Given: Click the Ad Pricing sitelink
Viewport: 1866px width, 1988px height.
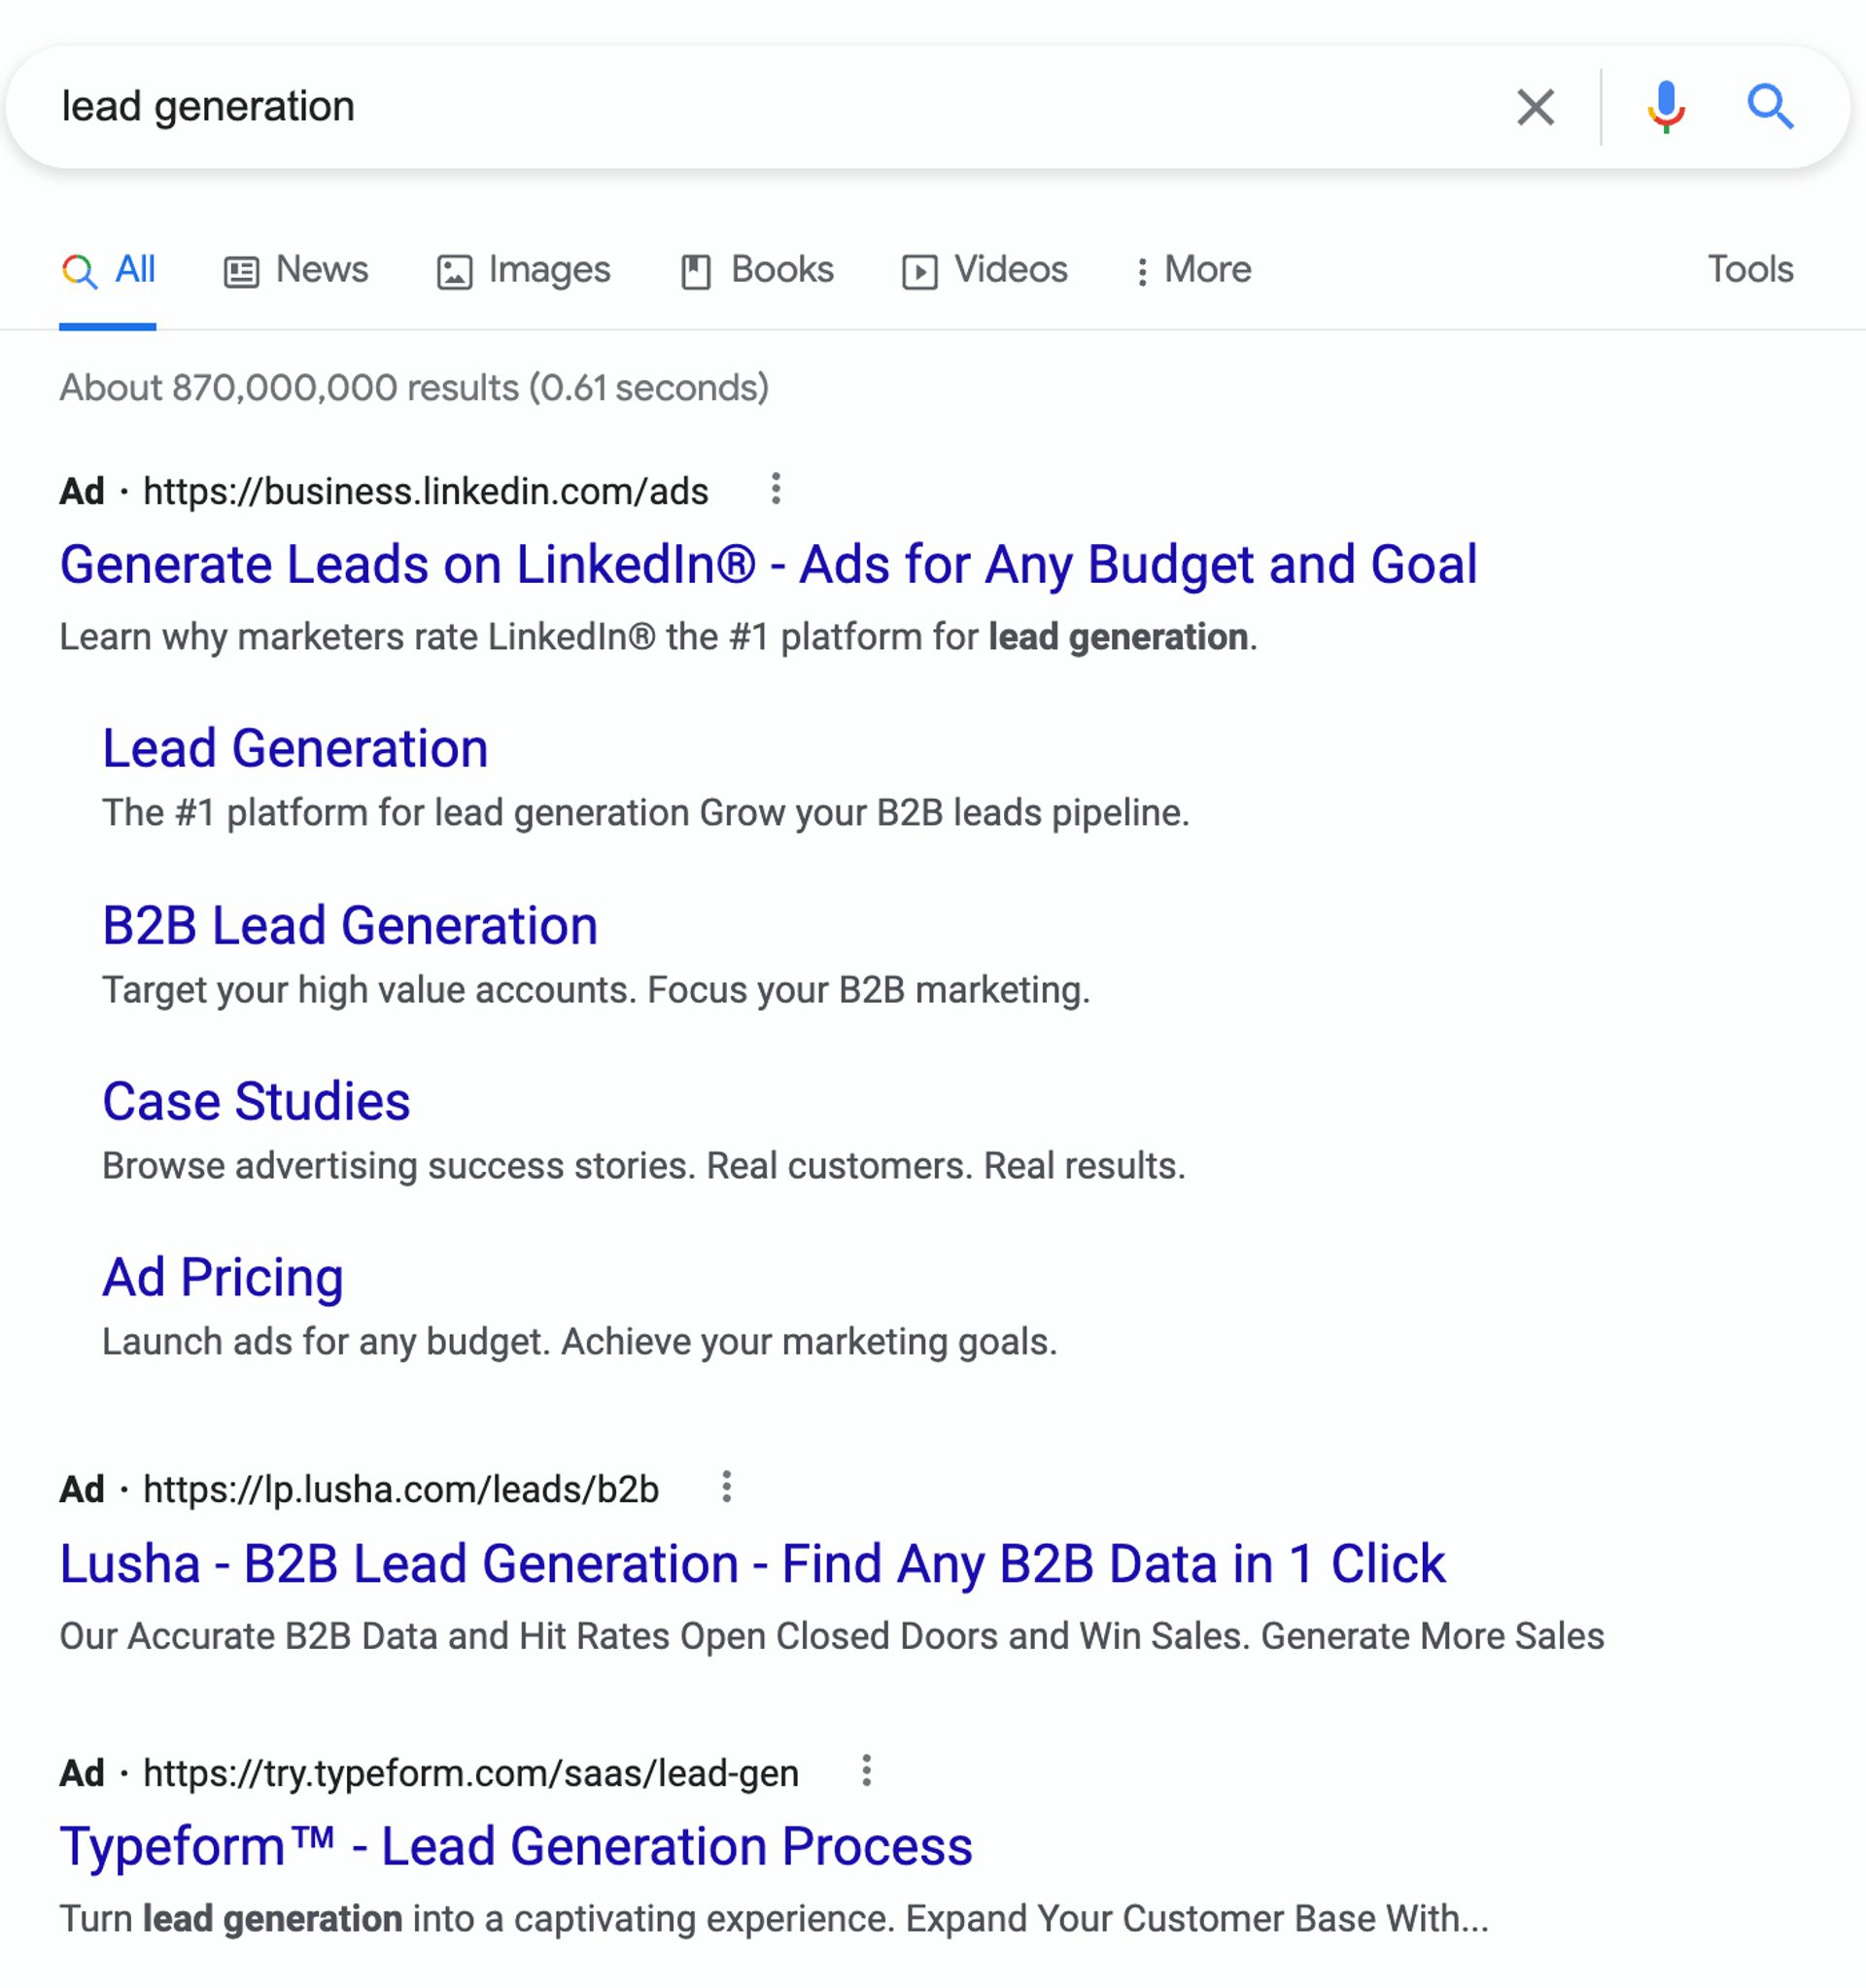Looking at the screenshot, I should [x=222, y=1276].
